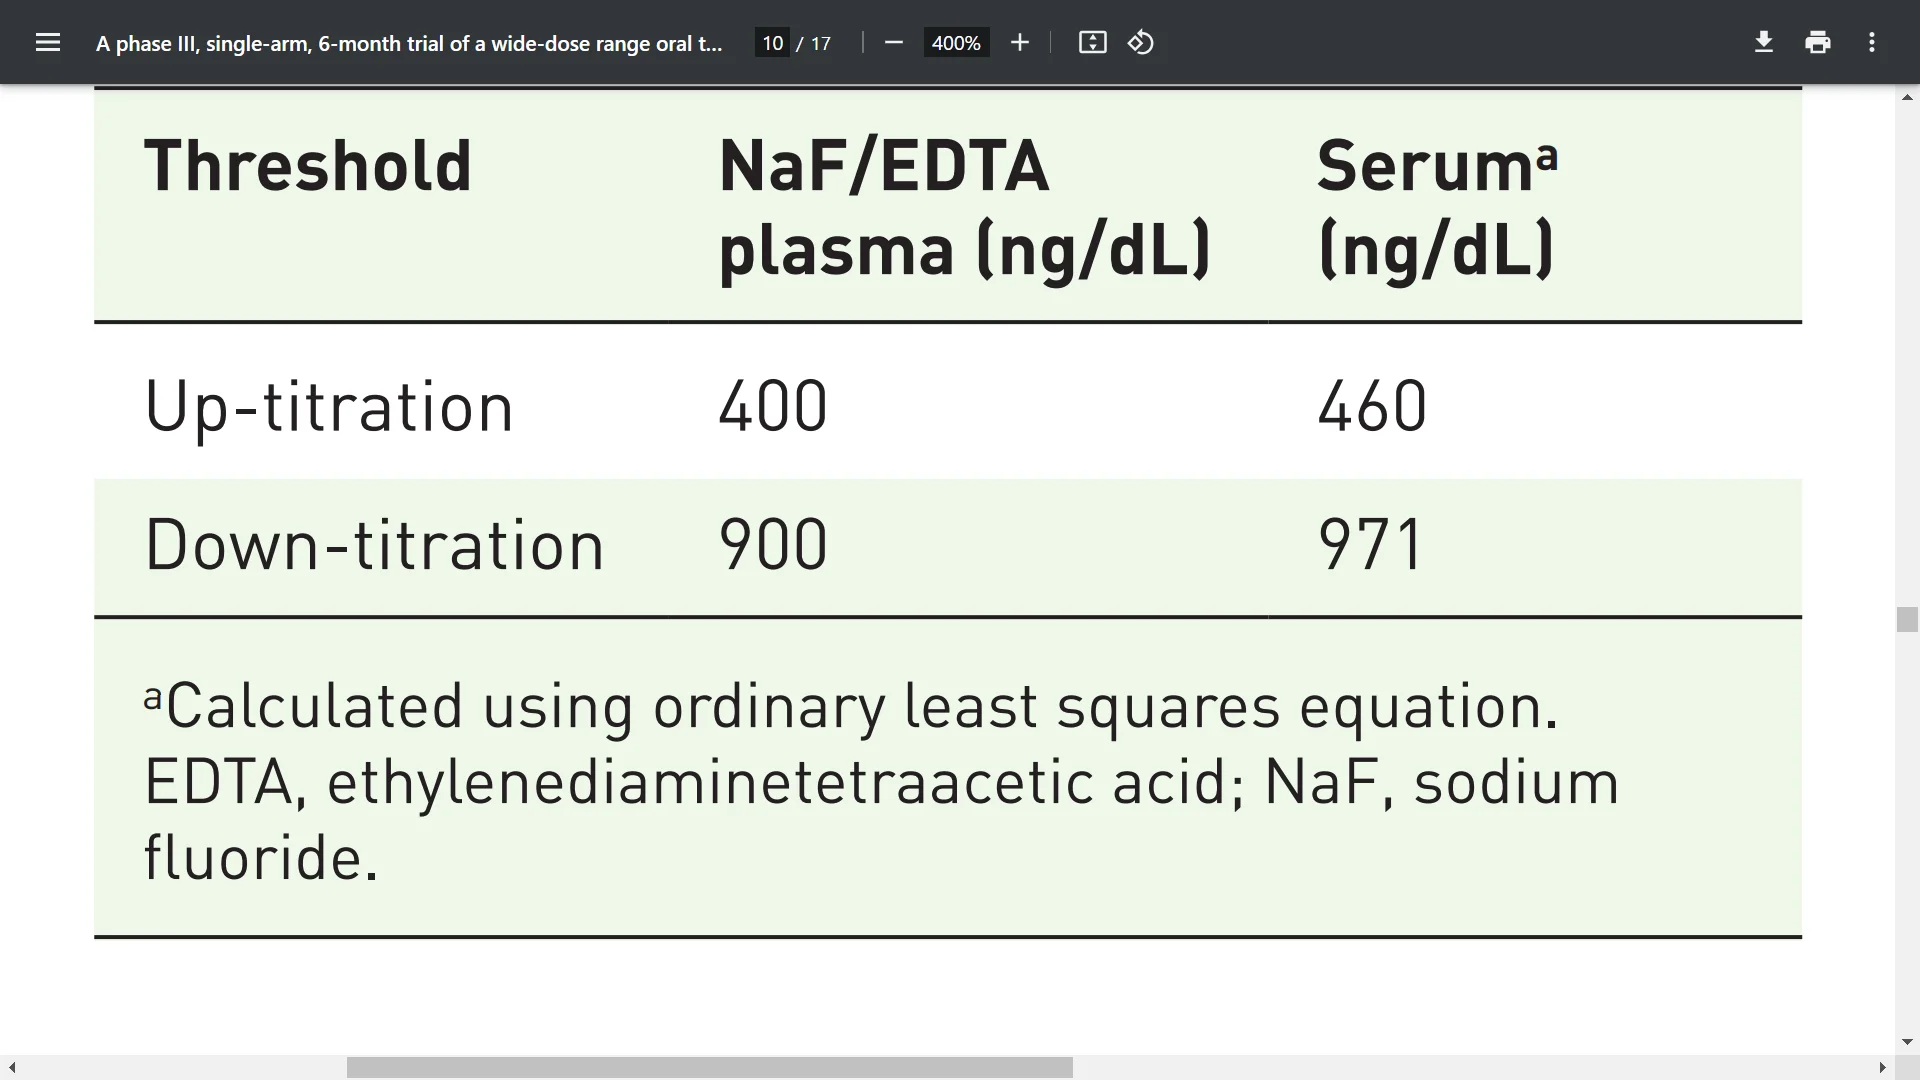Print the PDF document

pyautogui.click(x=1818, y=43)
